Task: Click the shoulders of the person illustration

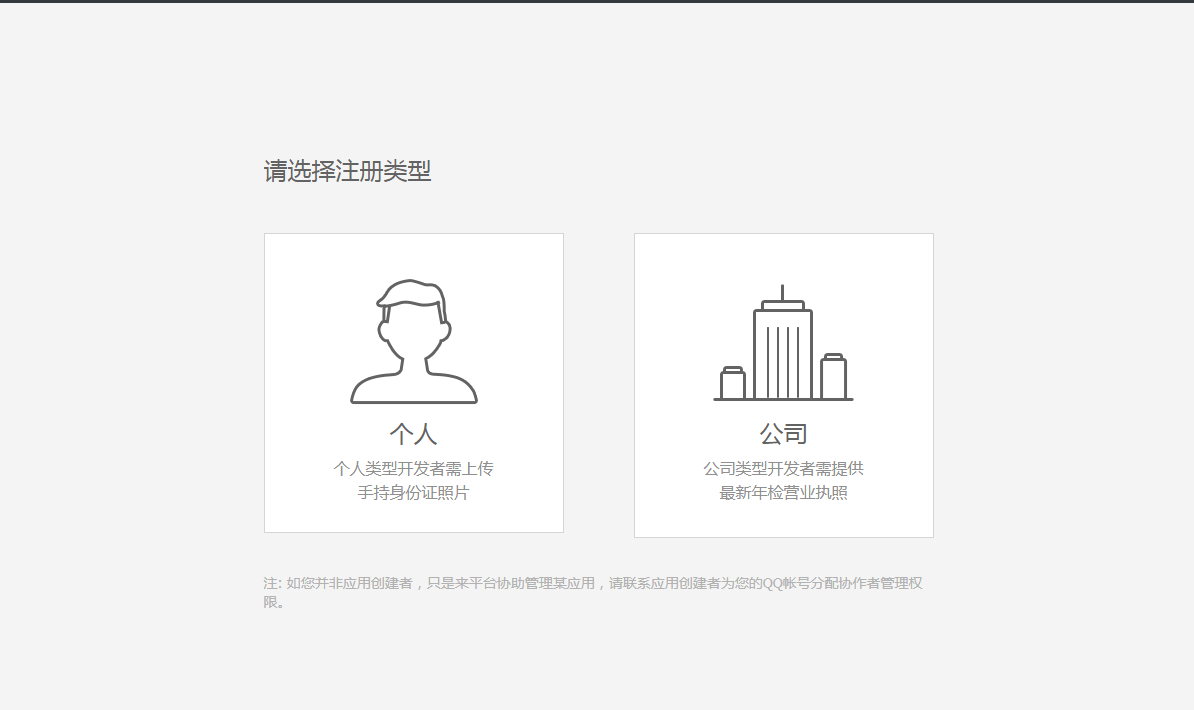Action: [x=413, y=390]
